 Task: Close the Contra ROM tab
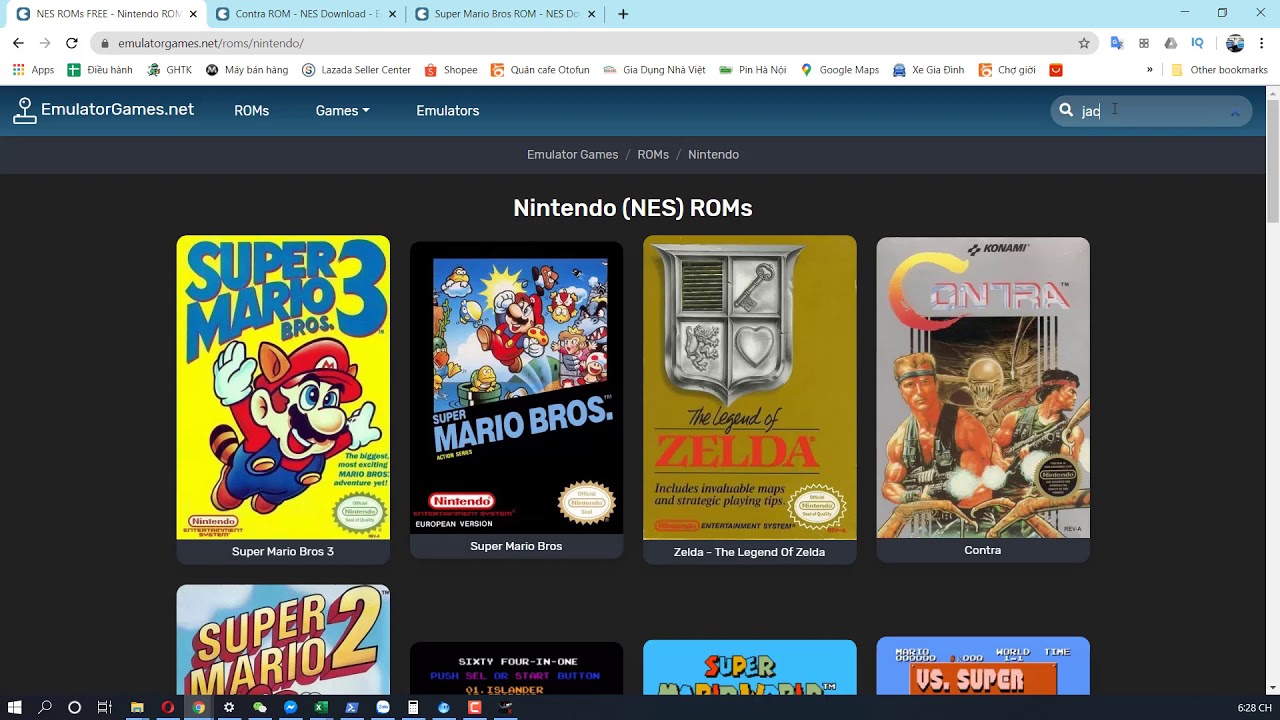pyautogui.click(x=394, y=14)
